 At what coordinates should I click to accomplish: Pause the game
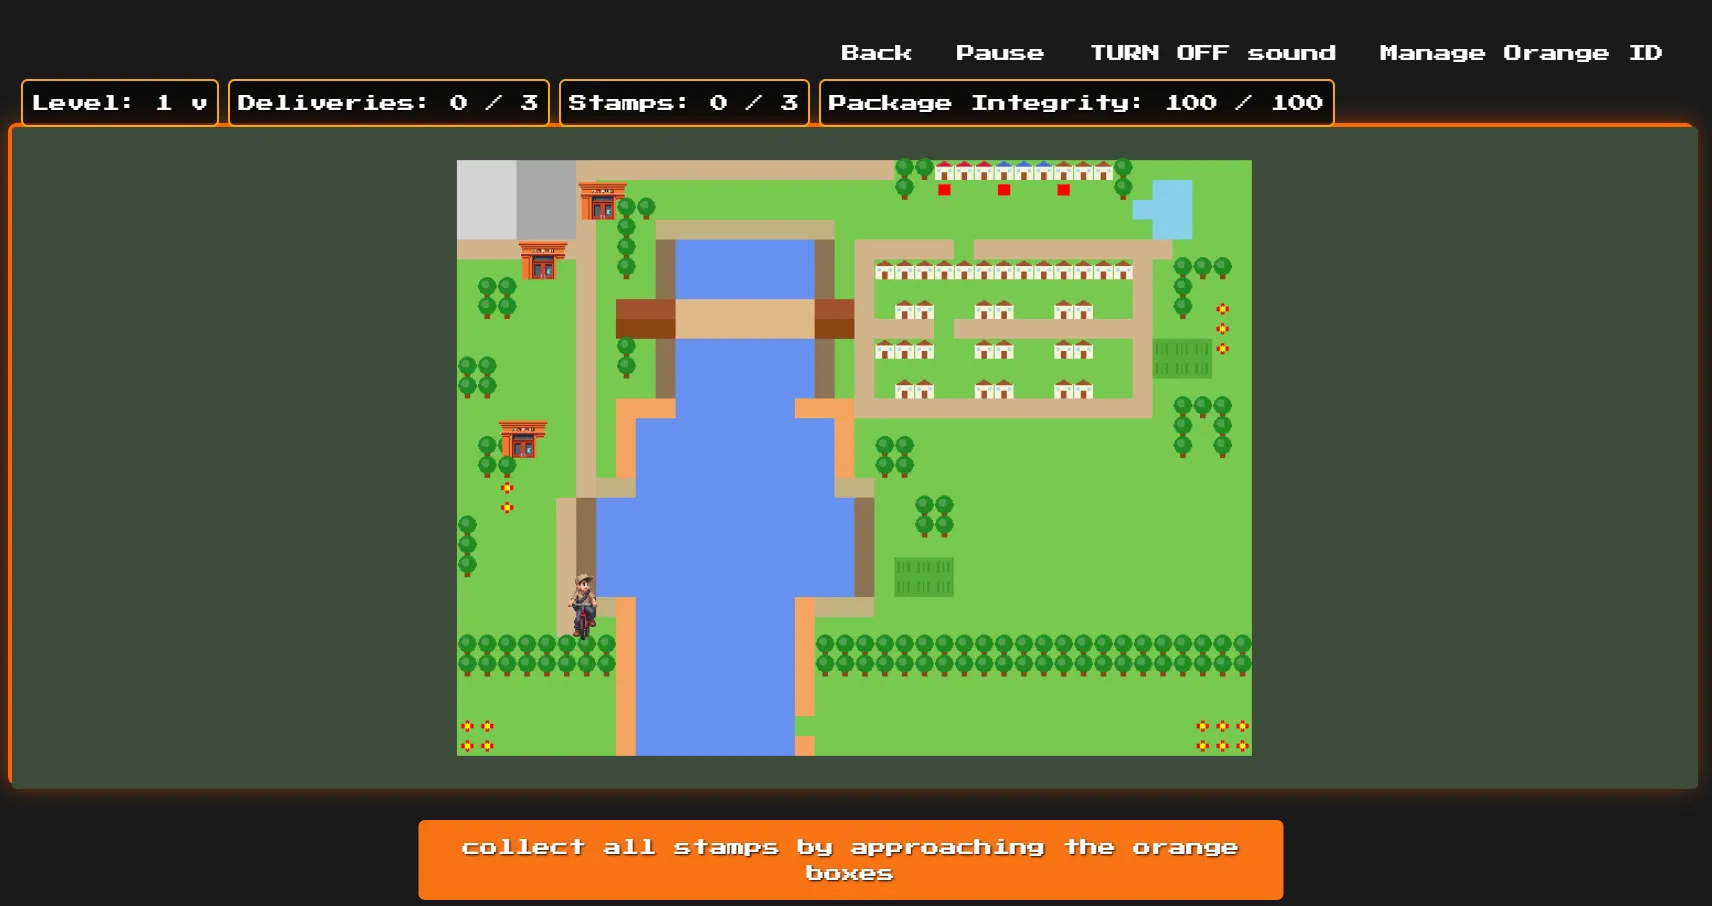(x=999, y=52)
